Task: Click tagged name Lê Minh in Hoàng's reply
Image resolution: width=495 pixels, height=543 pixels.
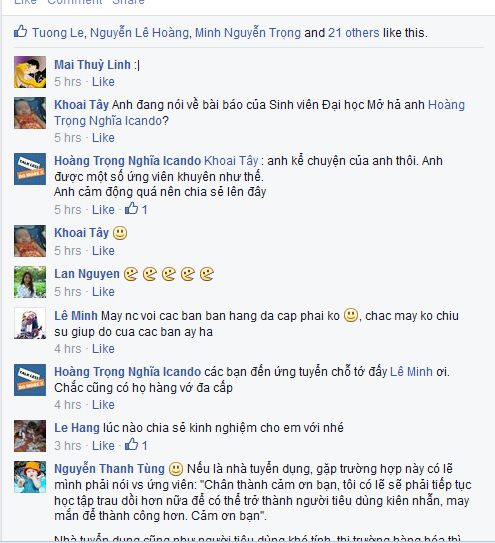Action: tap(411, 372)
